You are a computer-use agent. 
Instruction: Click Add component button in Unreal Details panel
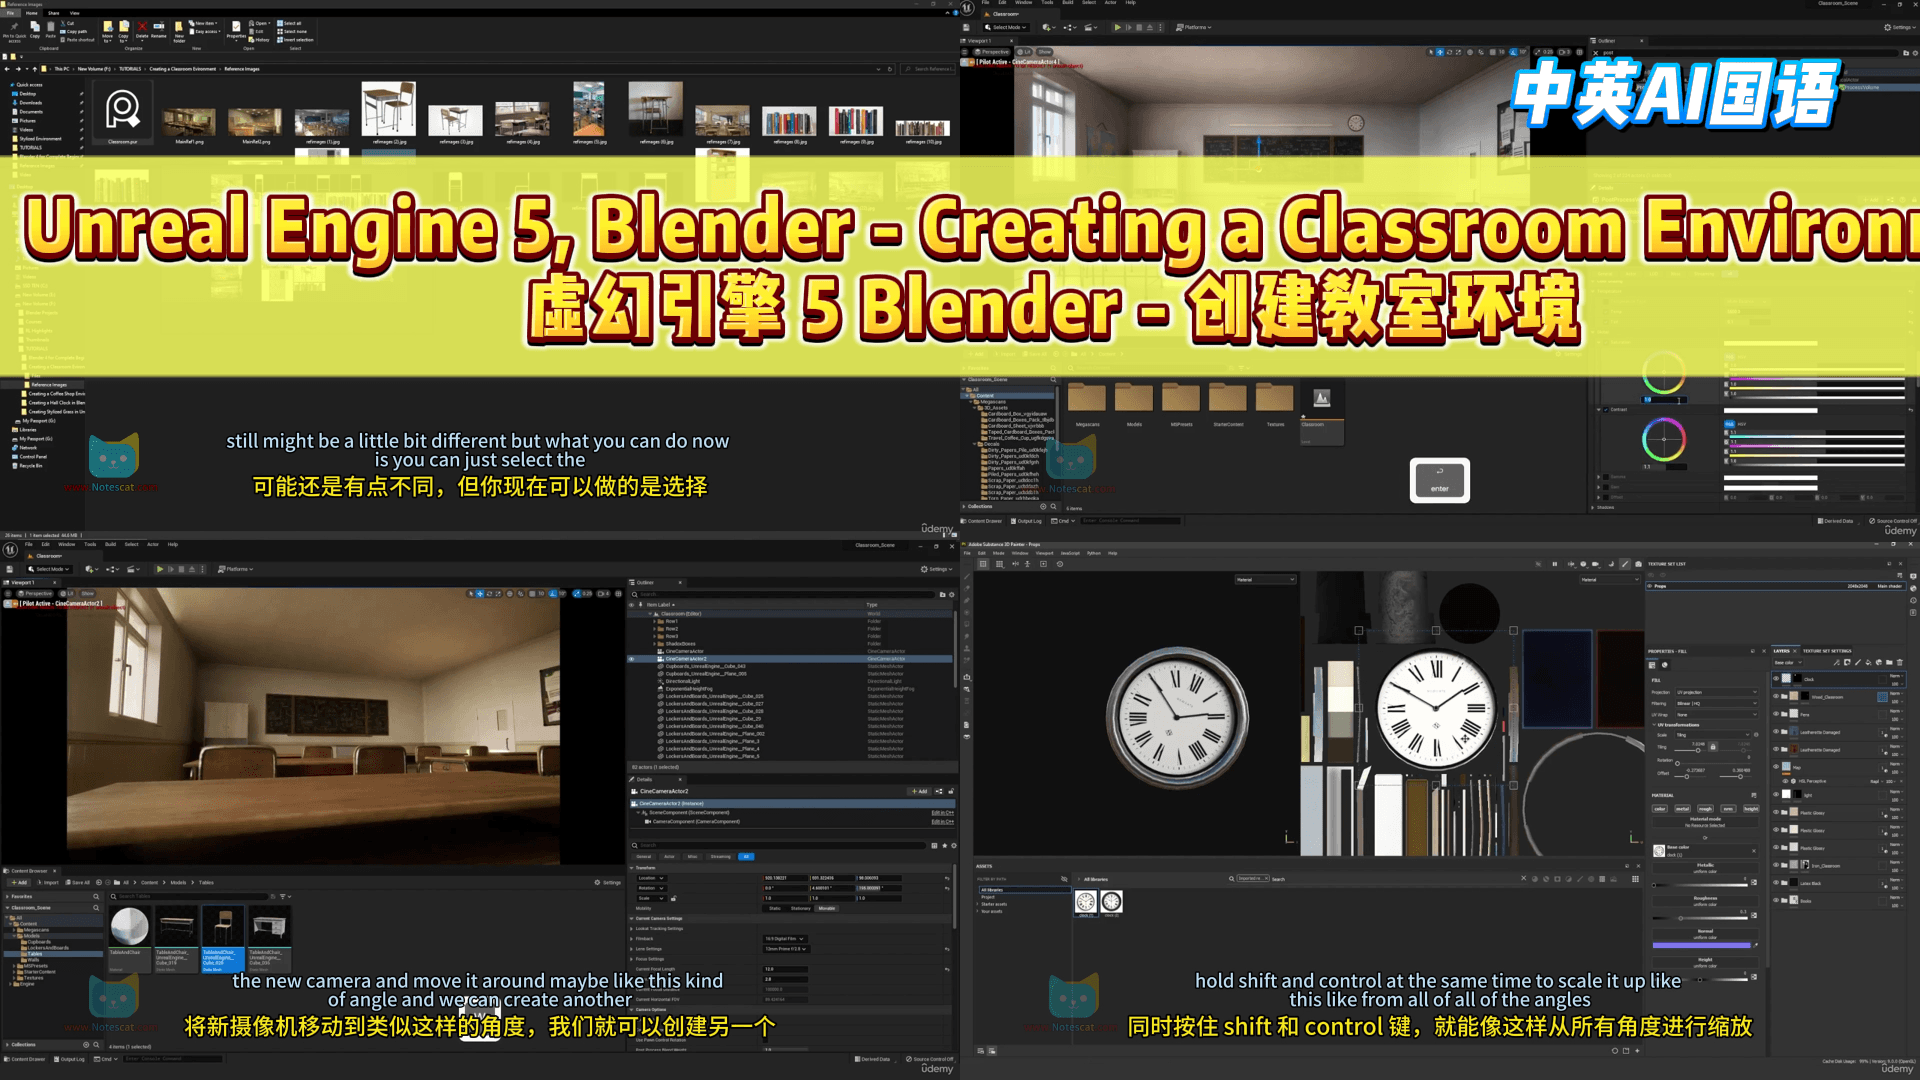tap(919, 792)
